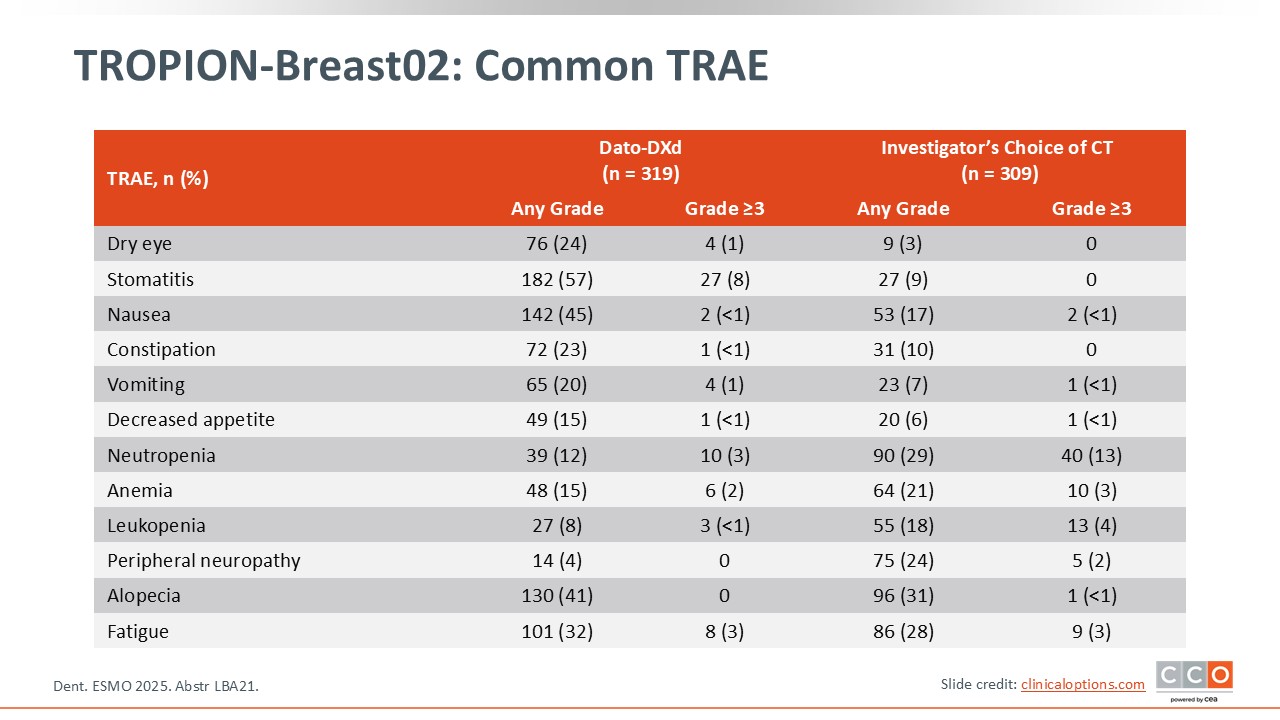This screenshot has width=1280, height=720.
Task: Click the Slide credit label text
Action: [x=976, y=684]
